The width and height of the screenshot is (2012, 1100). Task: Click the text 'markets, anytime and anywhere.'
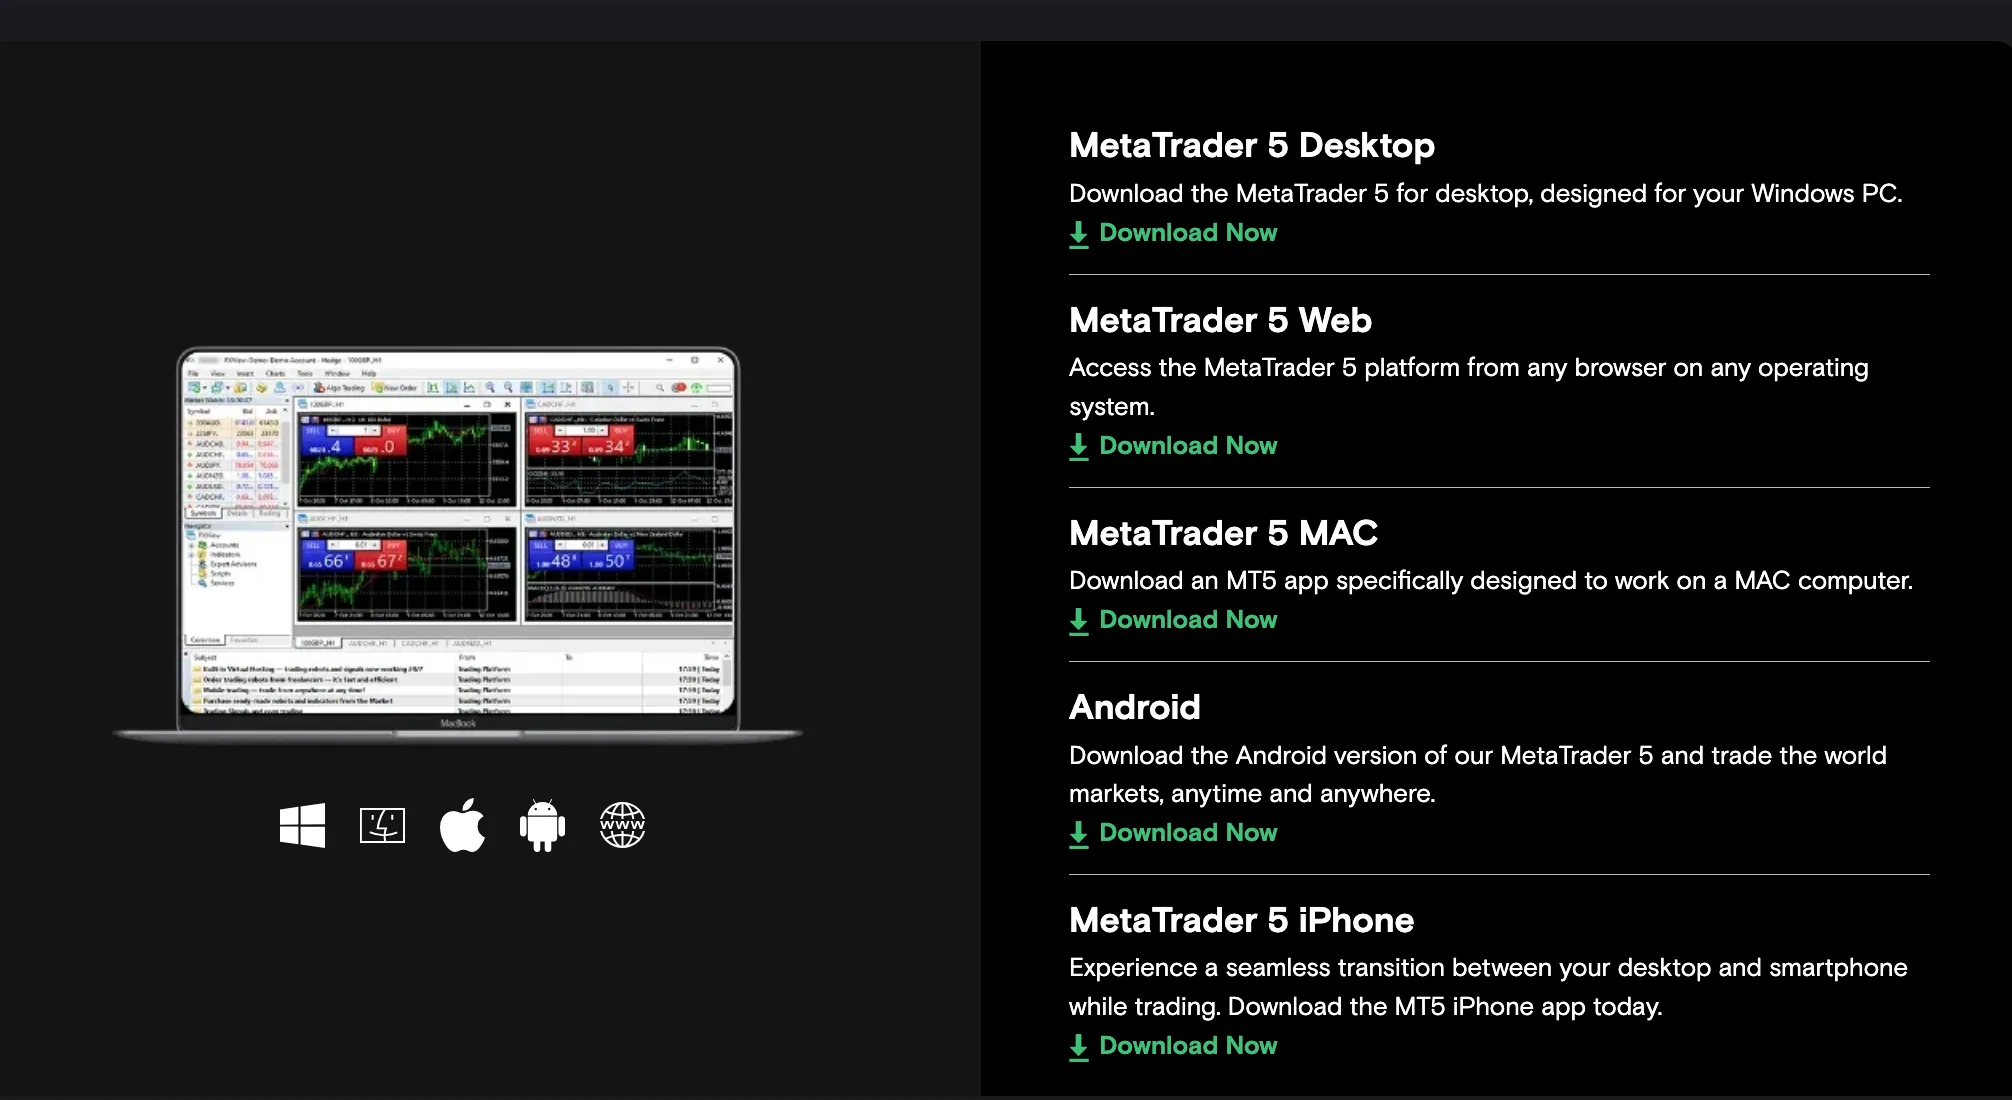[x=1252, y=794]
